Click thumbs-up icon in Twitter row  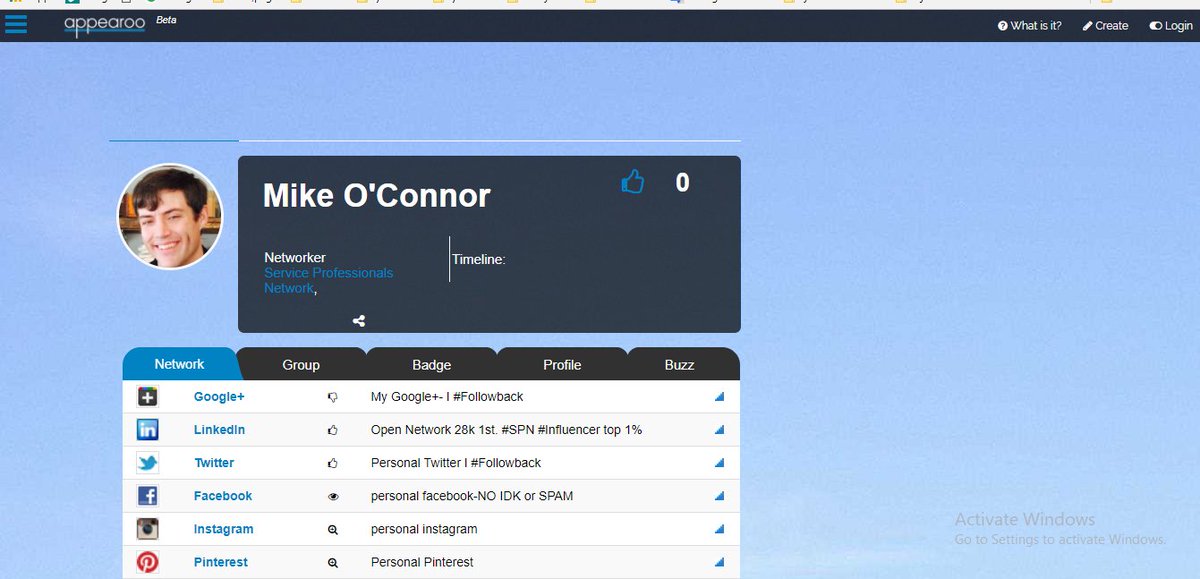click(x=333, y=463)
